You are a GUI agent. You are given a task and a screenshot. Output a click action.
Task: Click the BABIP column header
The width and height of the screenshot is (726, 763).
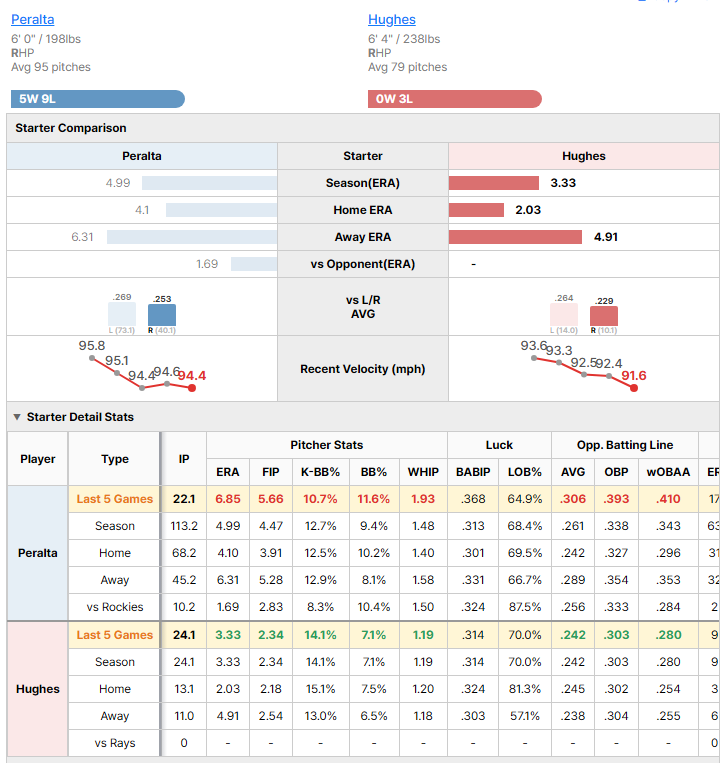(473, 472)
